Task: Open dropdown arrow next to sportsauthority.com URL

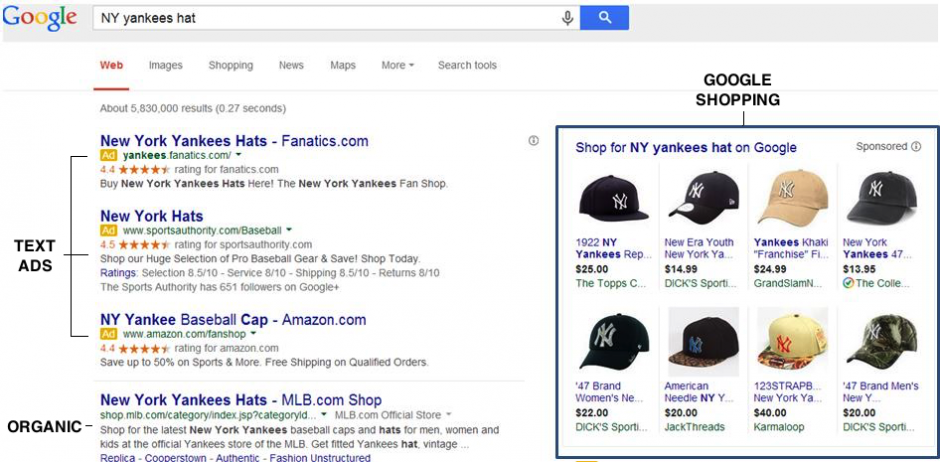Action: click(x=289, y=230)
